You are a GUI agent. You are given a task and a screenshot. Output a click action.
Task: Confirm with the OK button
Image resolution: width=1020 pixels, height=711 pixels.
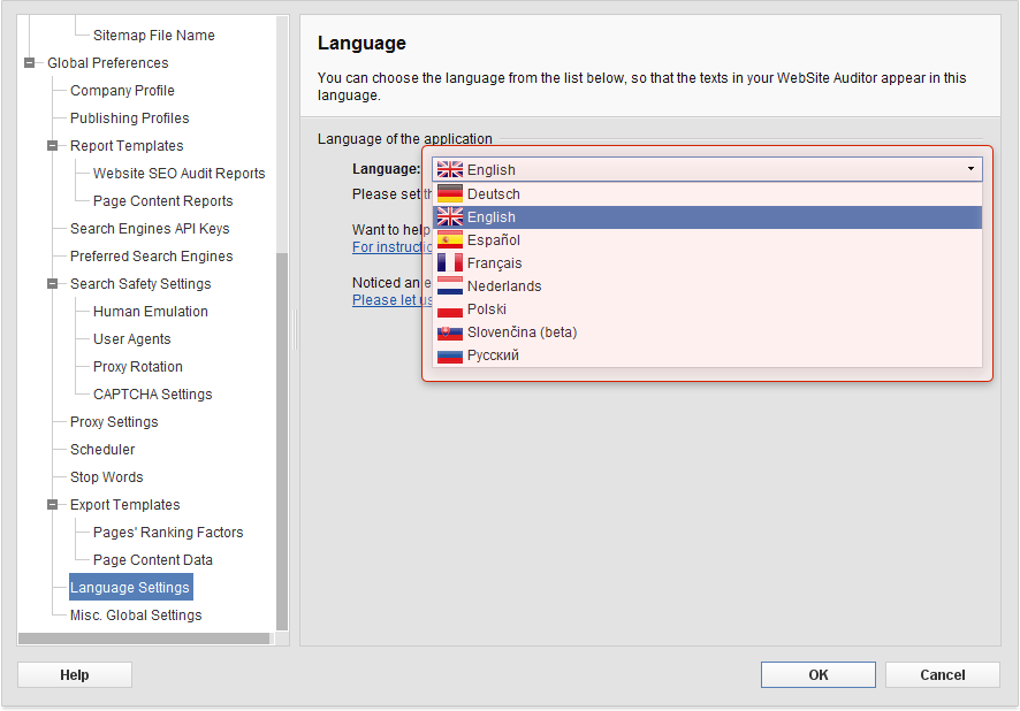[818, 675]
